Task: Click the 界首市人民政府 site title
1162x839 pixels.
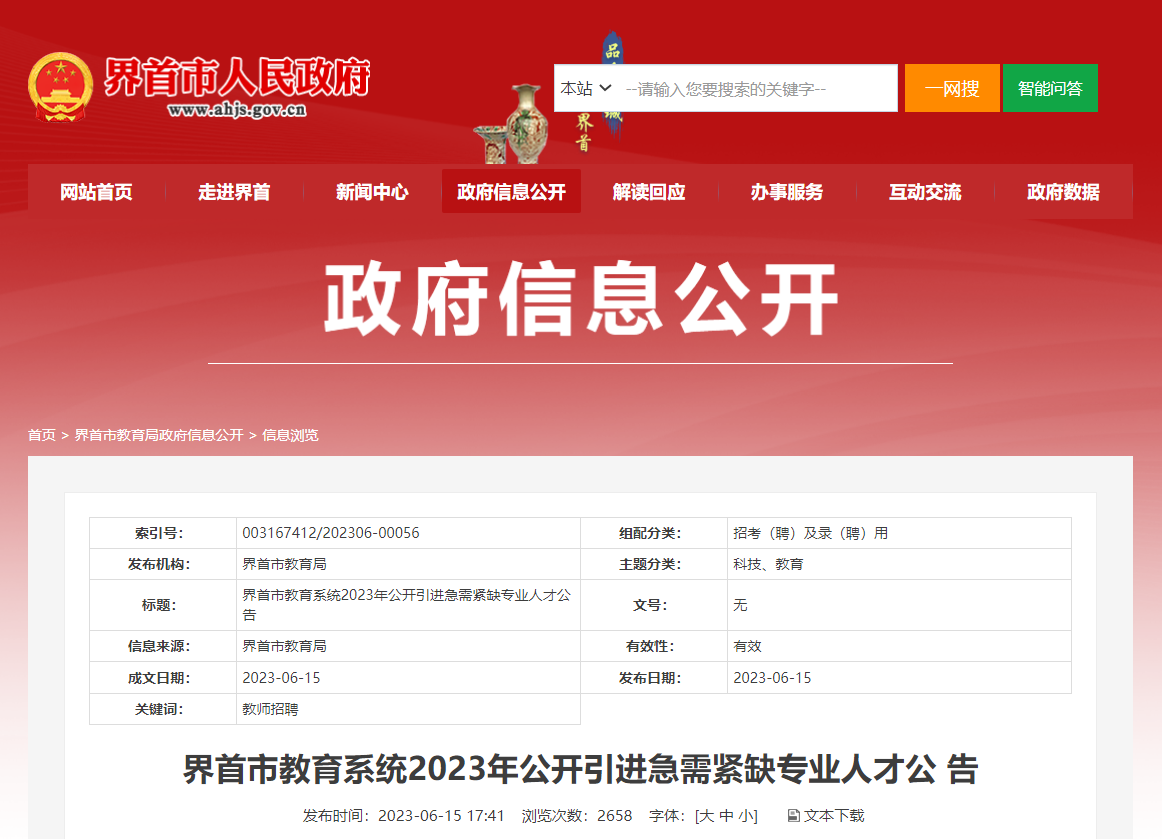Action: click(237, 77)
